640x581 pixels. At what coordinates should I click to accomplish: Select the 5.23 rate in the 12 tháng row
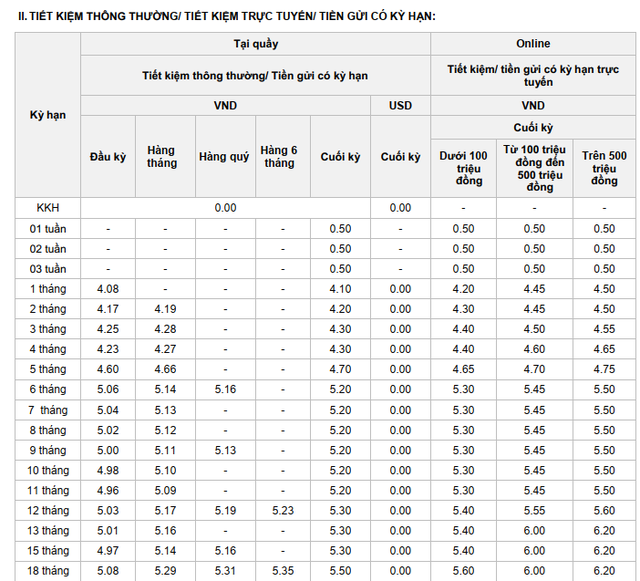[x=282, y=510]
